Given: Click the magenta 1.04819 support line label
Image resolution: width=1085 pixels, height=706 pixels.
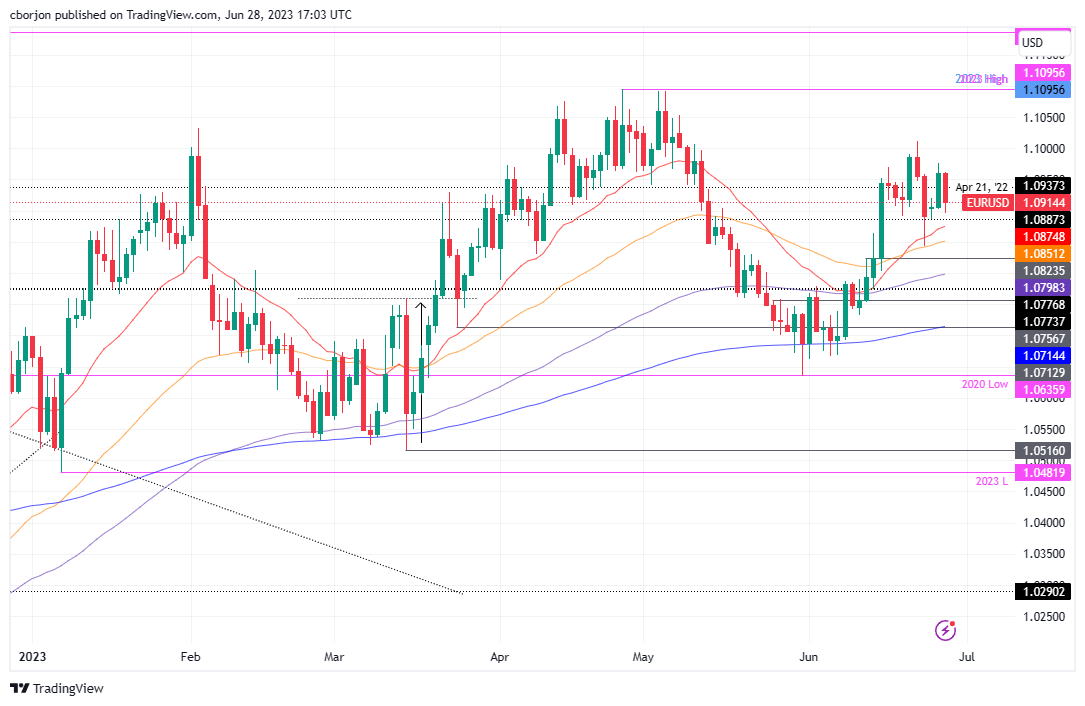Looking at the screenshot, I should (x=1043, y=472).
